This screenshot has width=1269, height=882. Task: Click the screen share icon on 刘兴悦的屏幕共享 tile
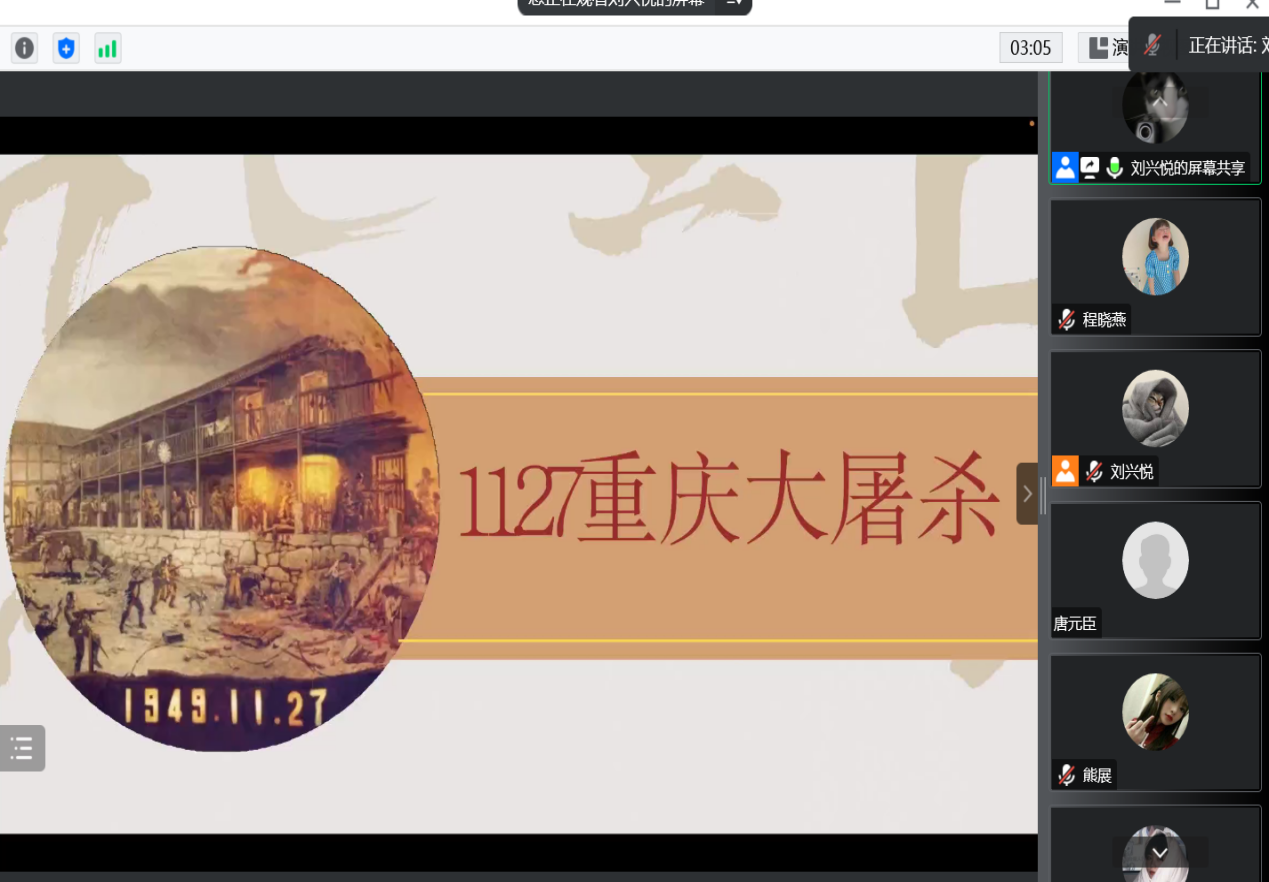pos(1090,168)
